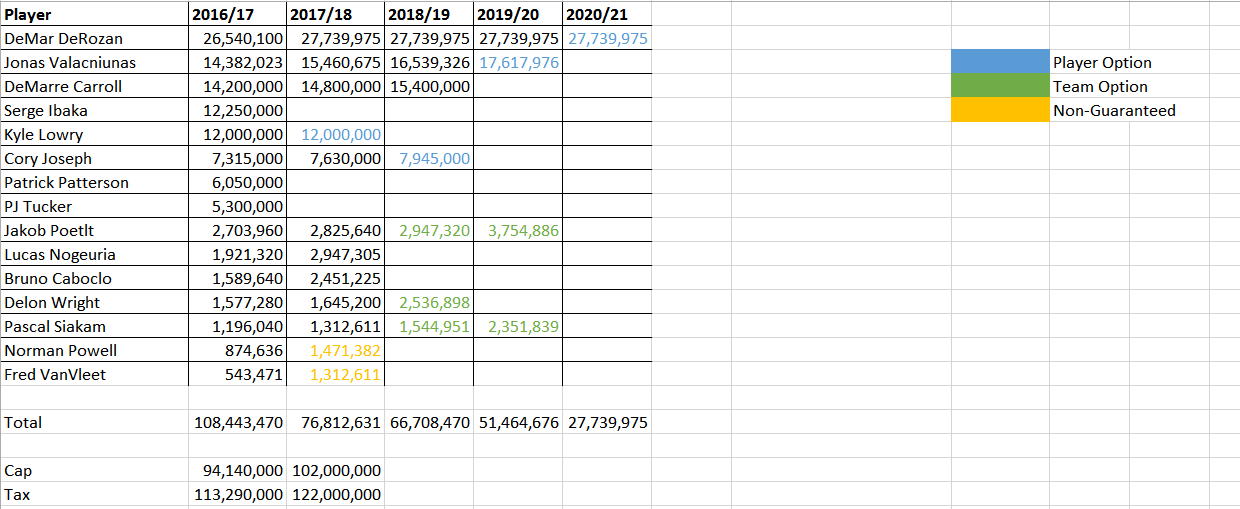Screen dimensions: 1240x509
Task: Select the blue Player Option color cell
Action: pyautogui.click(x=1000, y=62)
